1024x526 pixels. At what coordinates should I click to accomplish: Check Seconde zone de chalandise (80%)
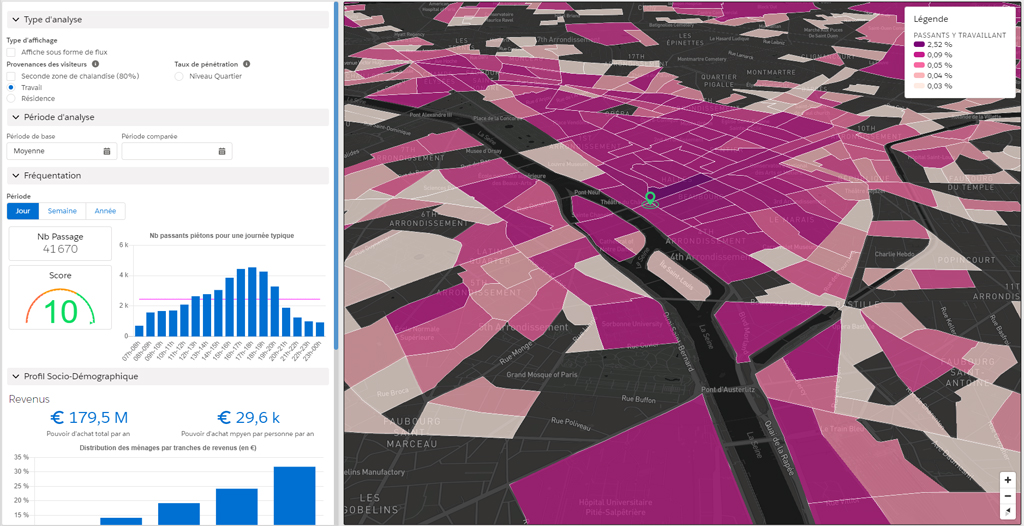point(10,76)
